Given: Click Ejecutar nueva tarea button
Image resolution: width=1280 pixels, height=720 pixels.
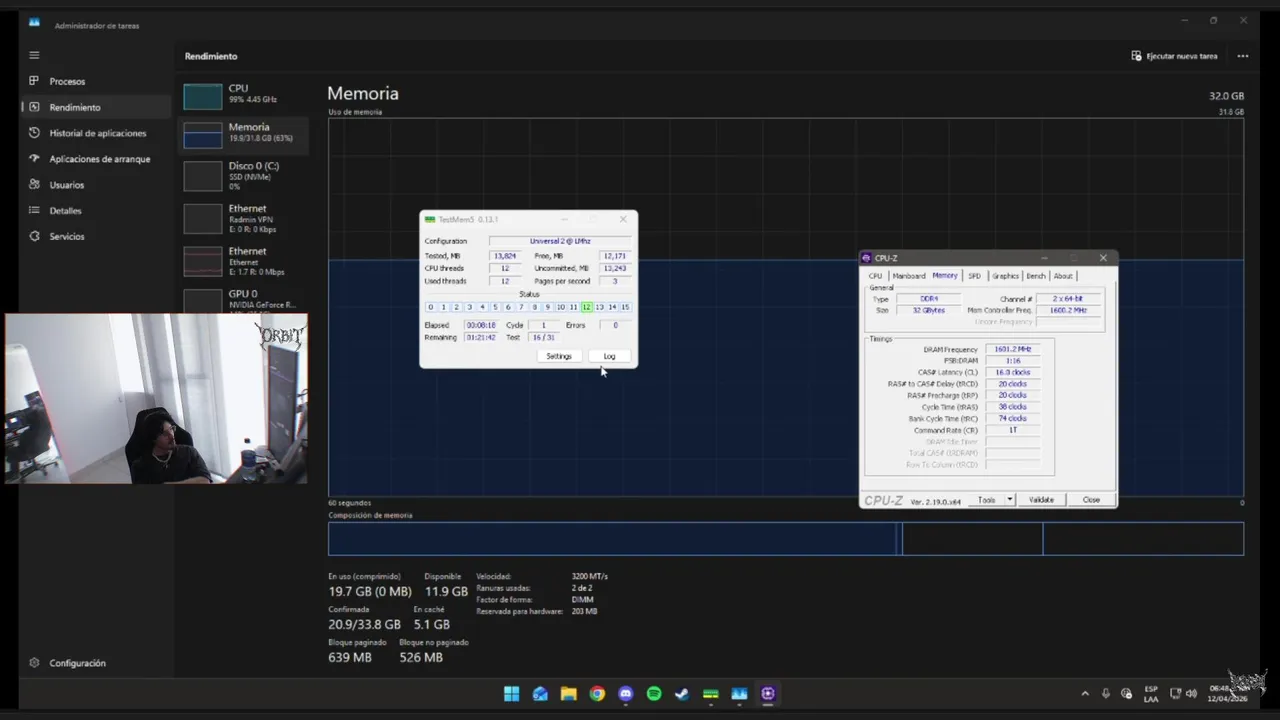Looking at the screenshot, I should click(1174, 56).
